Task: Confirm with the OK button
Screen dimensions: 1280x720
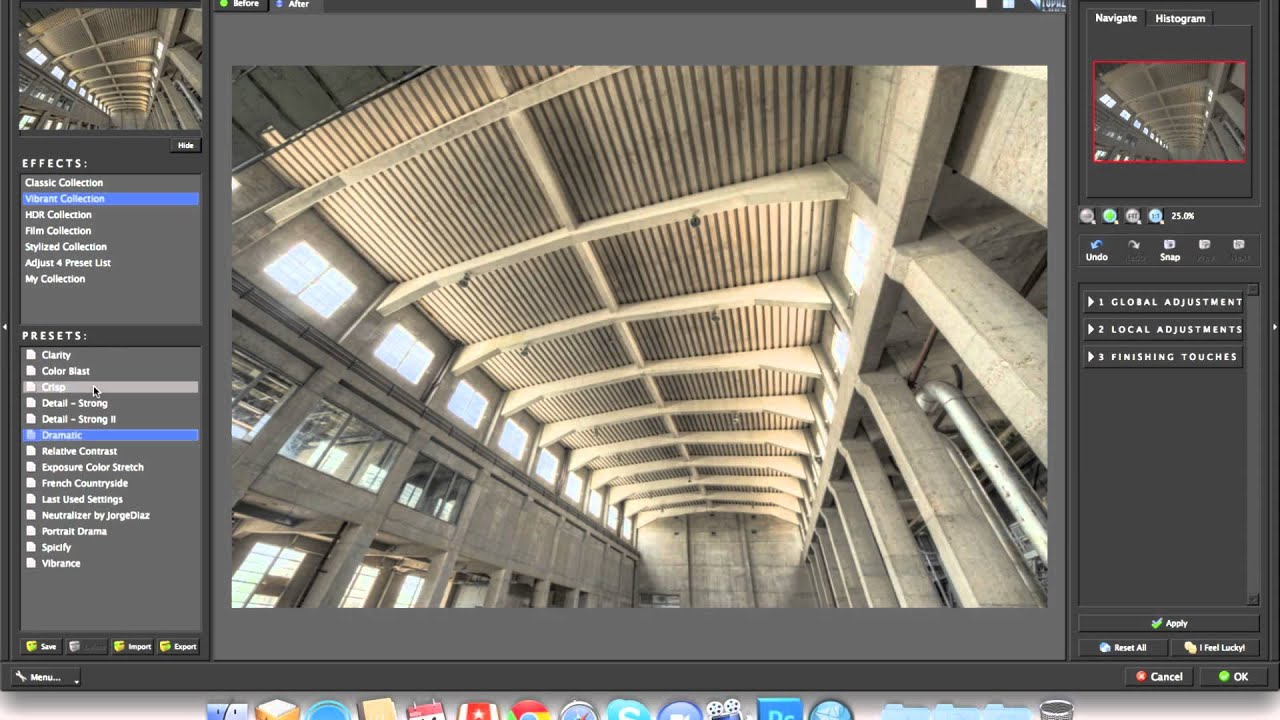Action: coord(1233,677)
